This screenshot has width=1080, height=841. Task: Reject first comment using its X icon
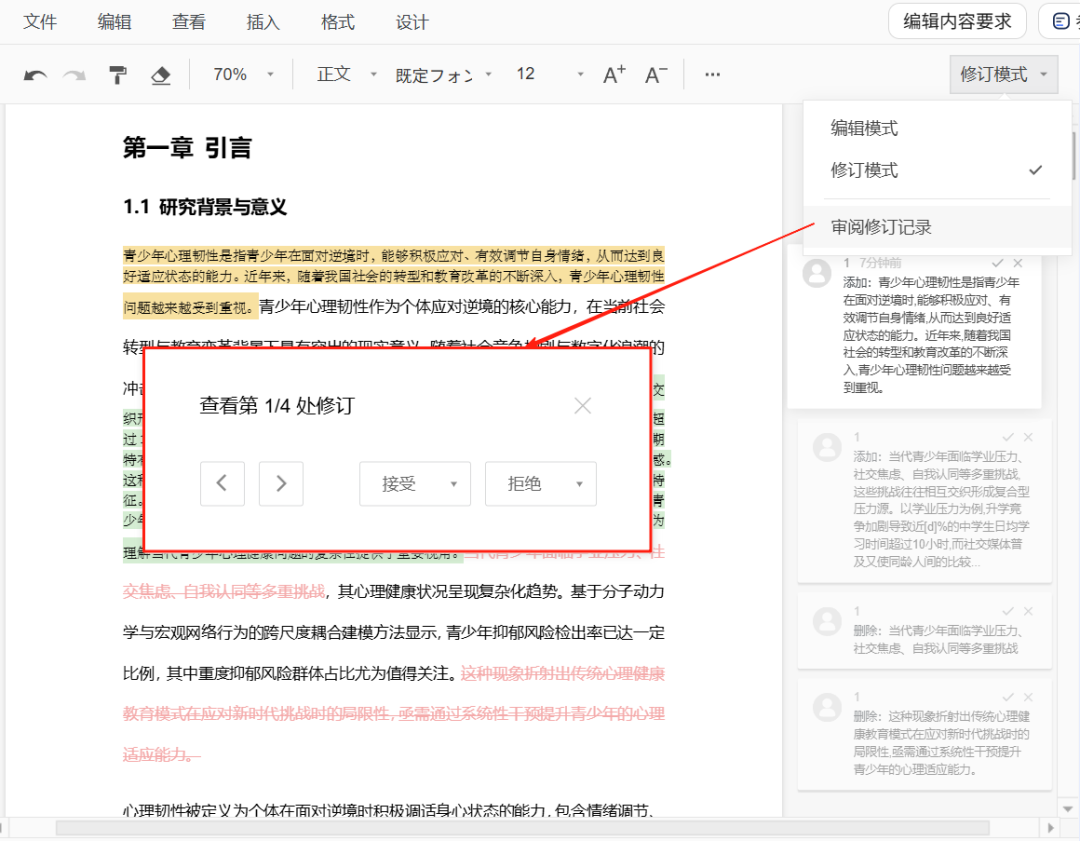(1018, 263)
